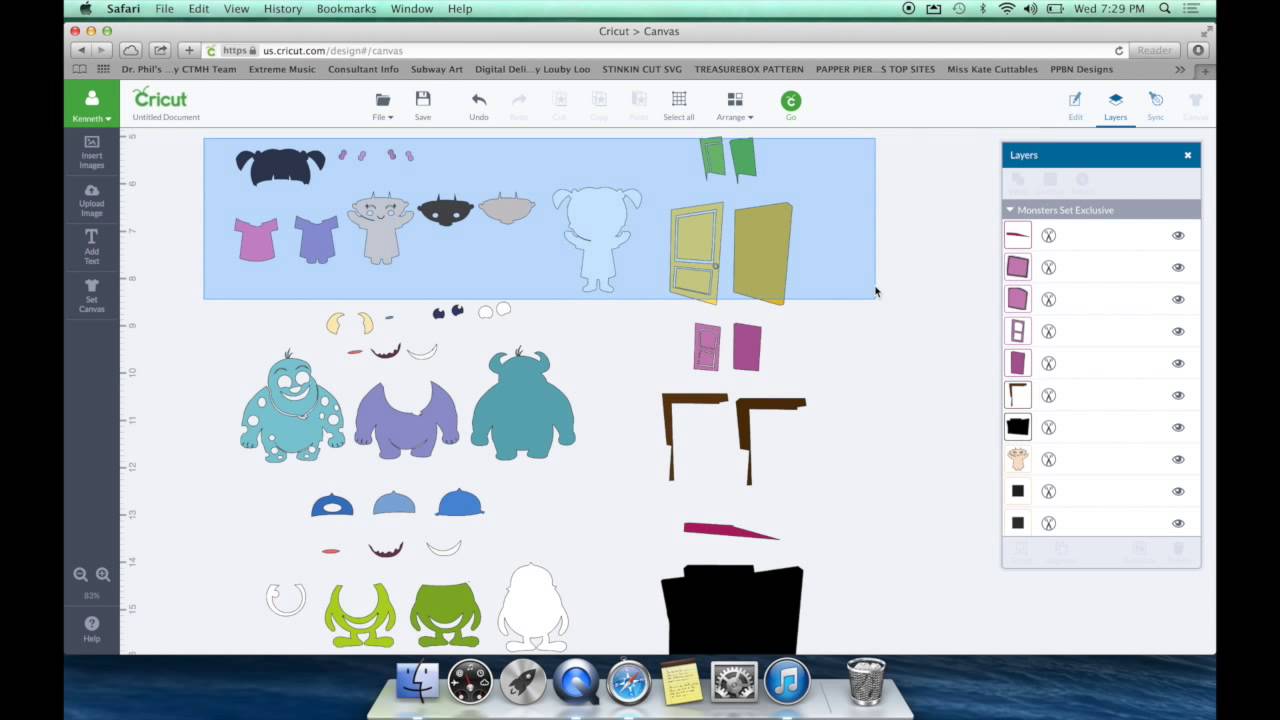Select the brown frame layer thumbnail
1280x720 pixels.
pyautogui.click(x=1017, y=395)
